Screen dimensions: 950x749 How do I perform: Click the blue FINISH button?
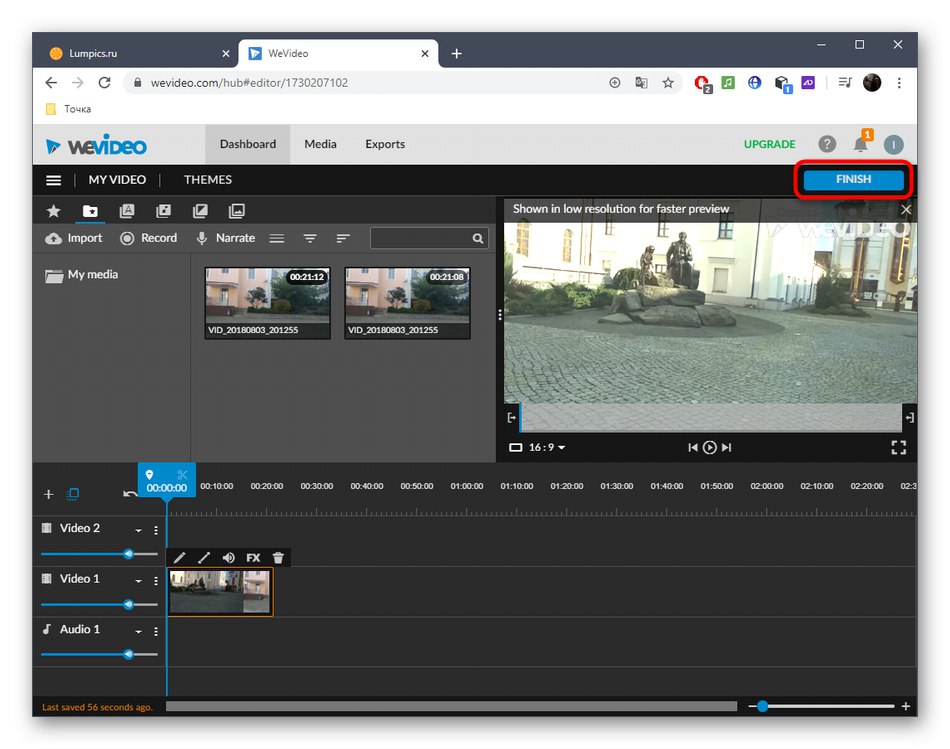[853, 180]
